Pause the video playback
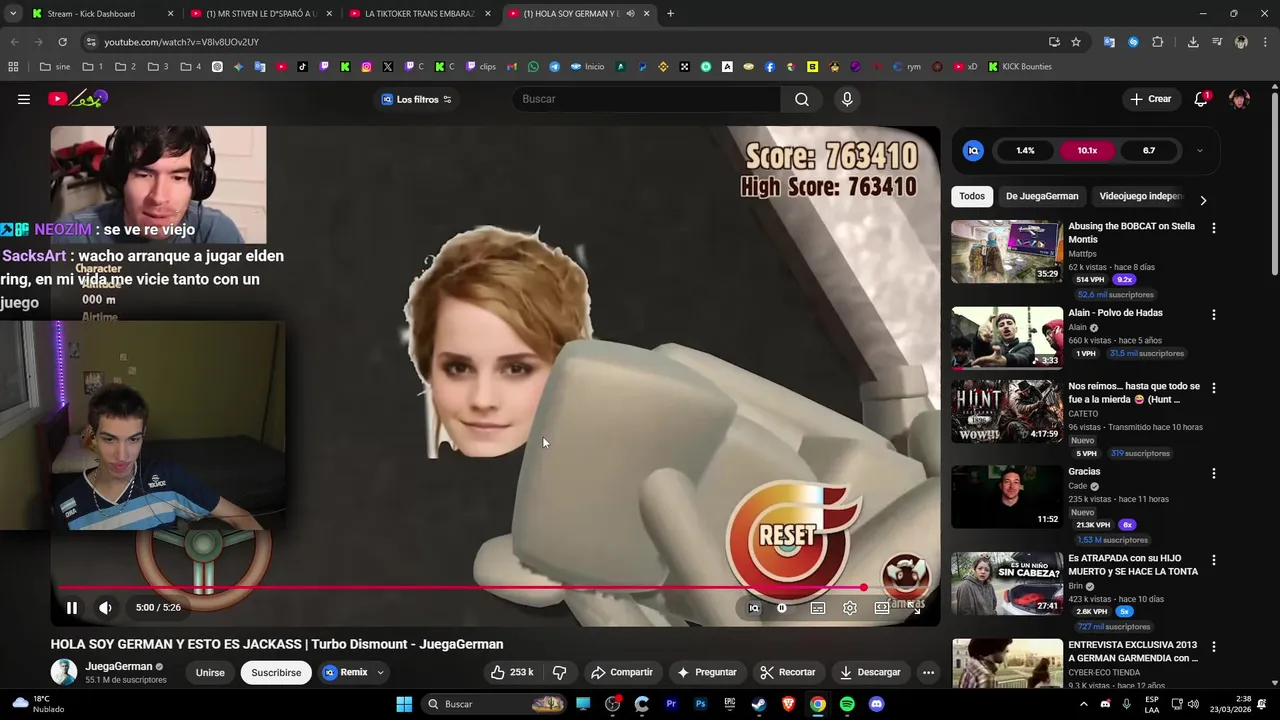1280x720 pixels. [72, 608]
